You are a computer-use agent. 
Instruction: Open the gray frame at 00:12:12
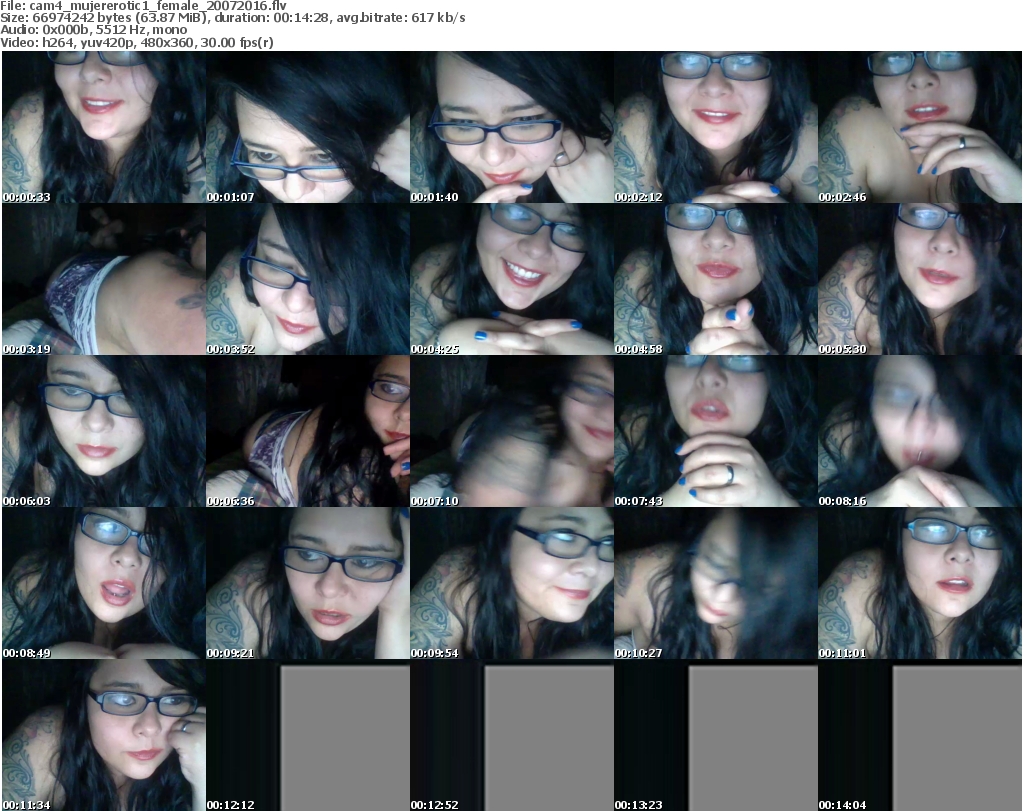click(308, 736)
